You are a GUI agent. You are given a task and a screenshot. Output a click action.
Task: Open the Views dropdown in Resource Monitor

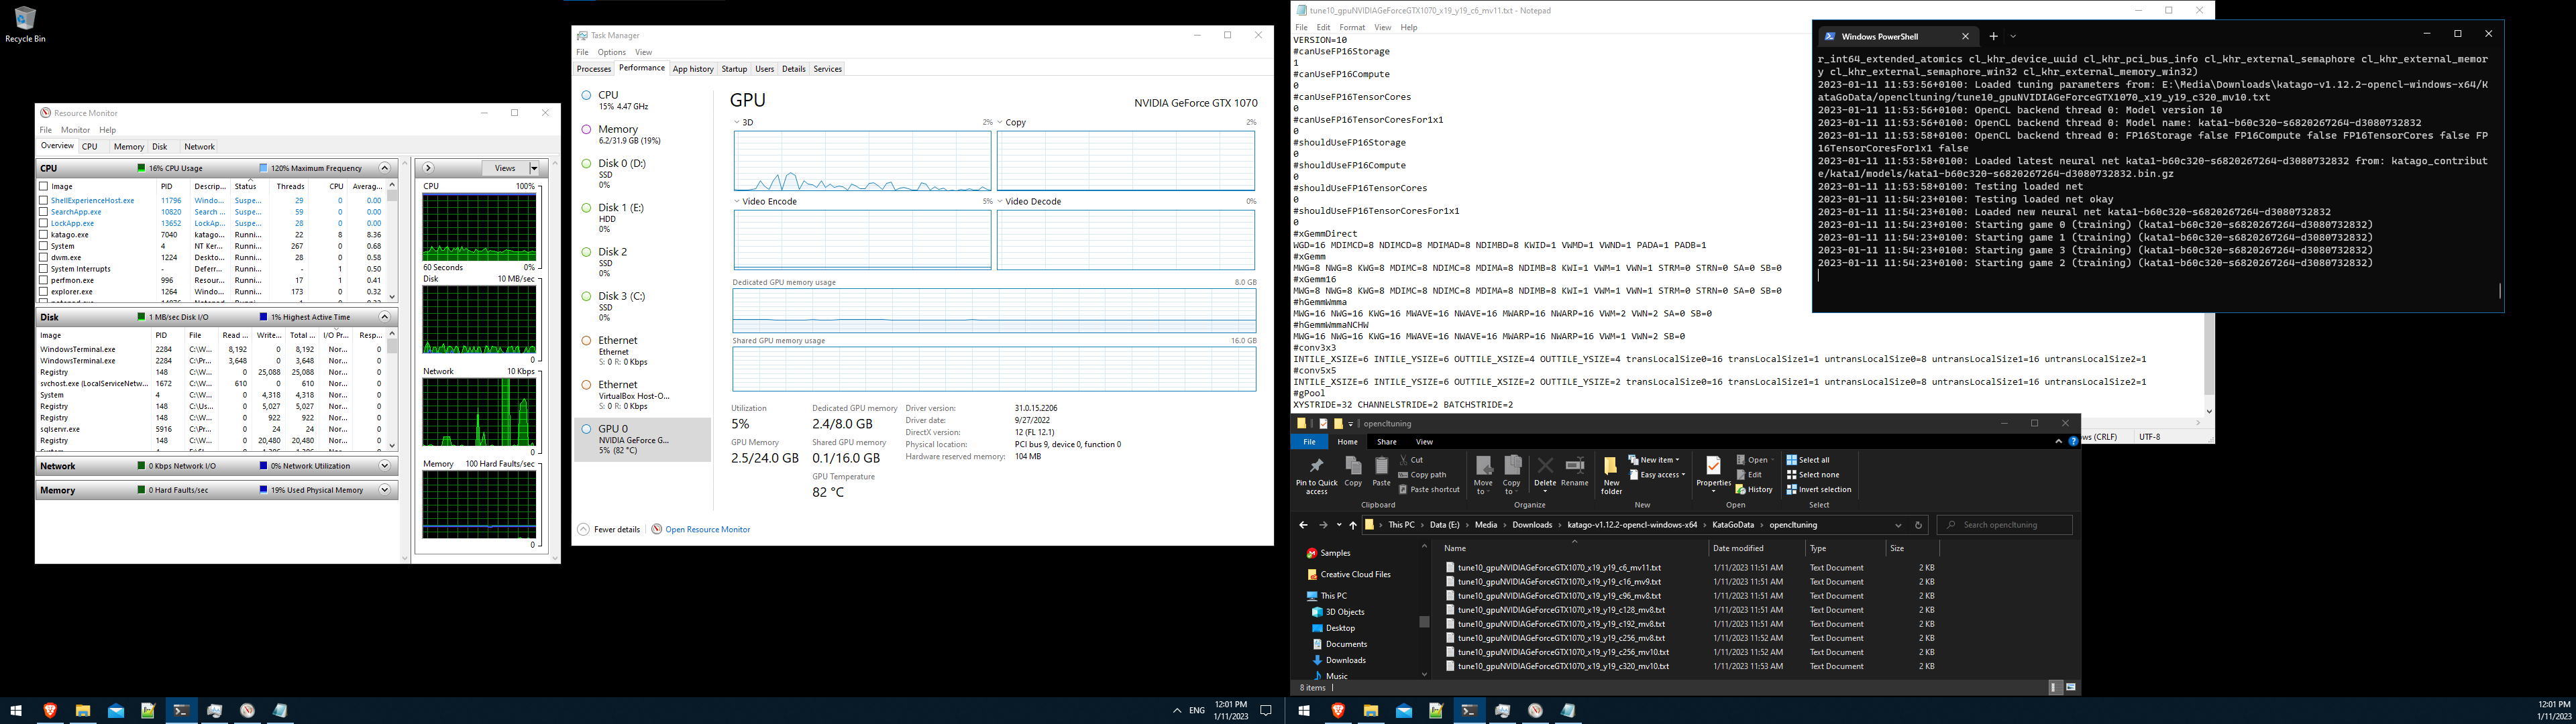(x=533, y=168)
